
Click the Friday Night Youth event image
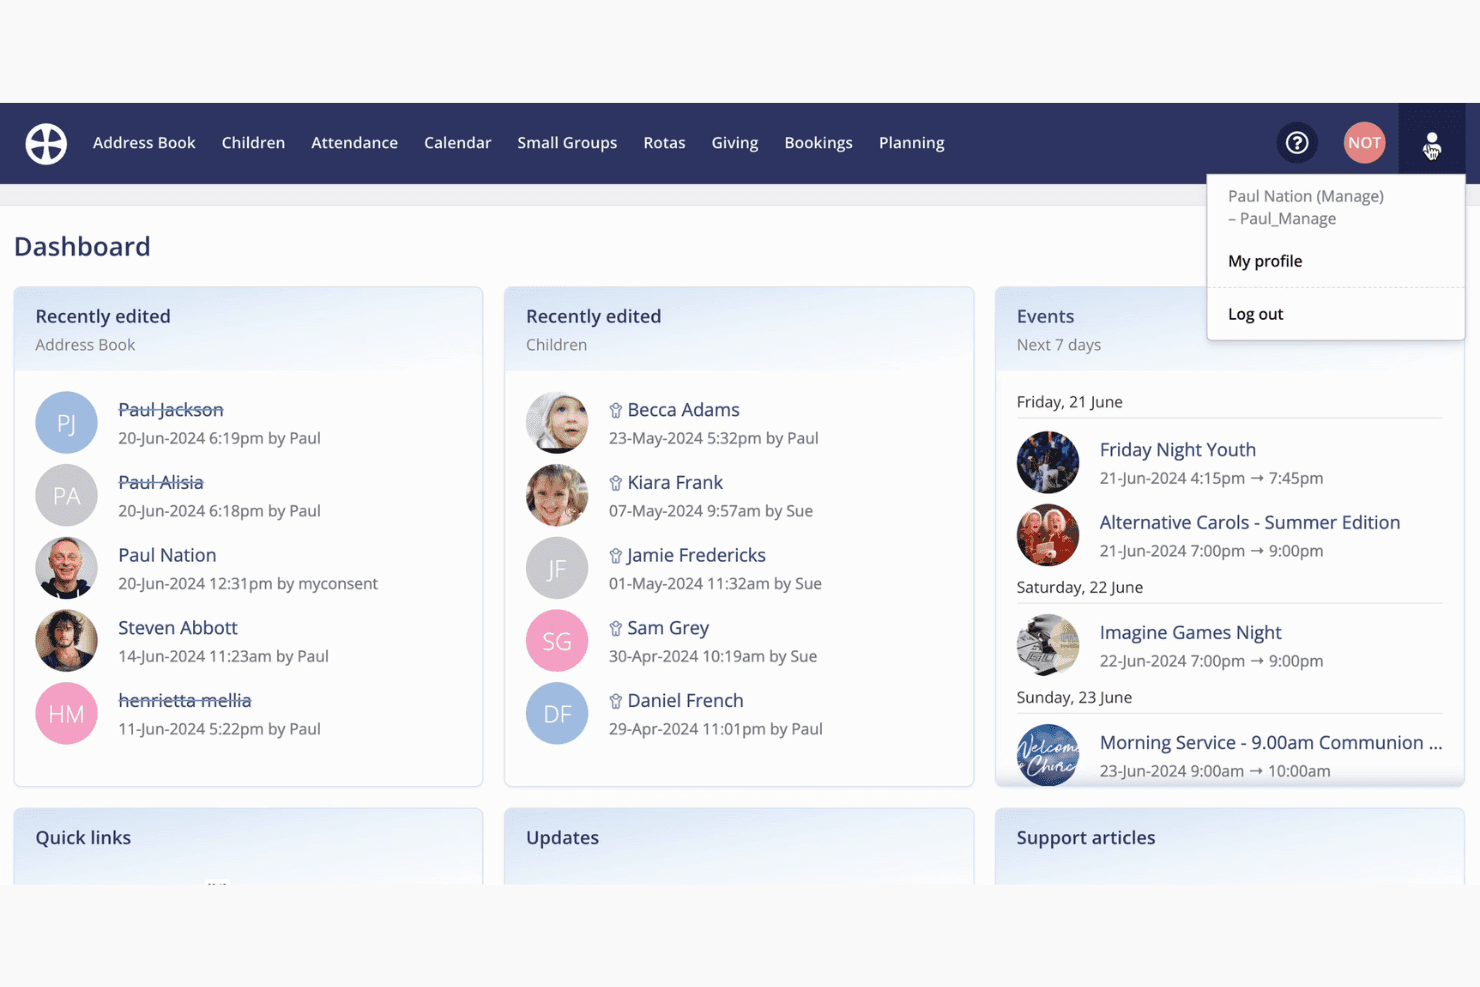tap(1048, 462)
